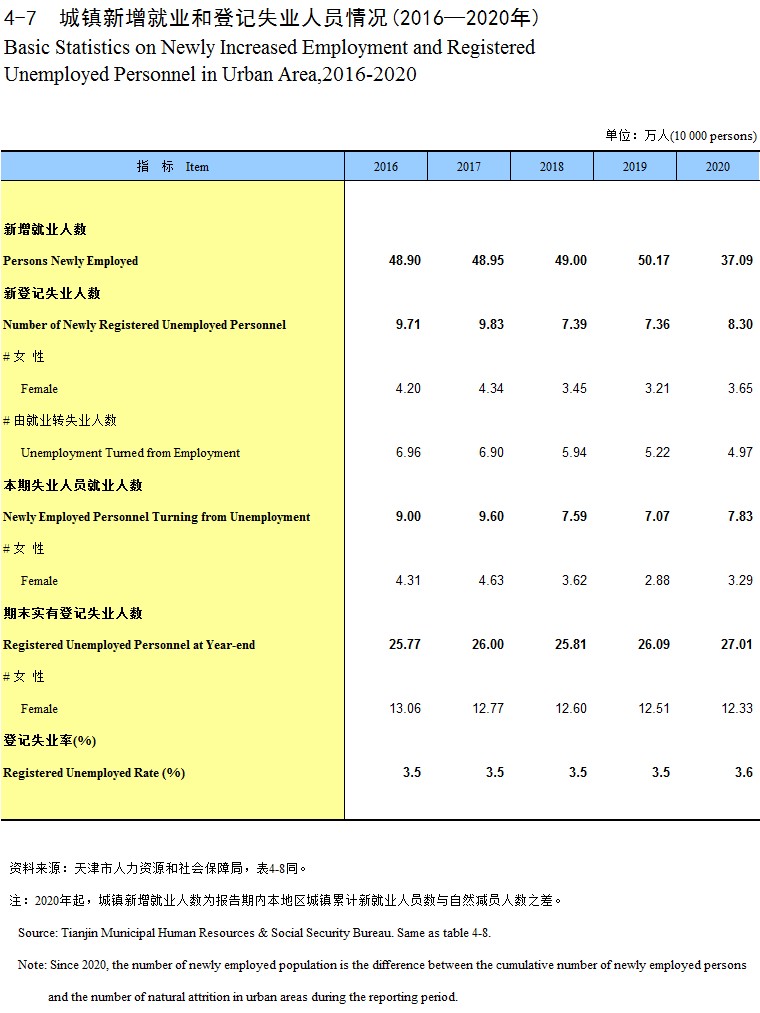Click the 2019 column header
Screen dimensions: 760x1013
pos(635,166)
